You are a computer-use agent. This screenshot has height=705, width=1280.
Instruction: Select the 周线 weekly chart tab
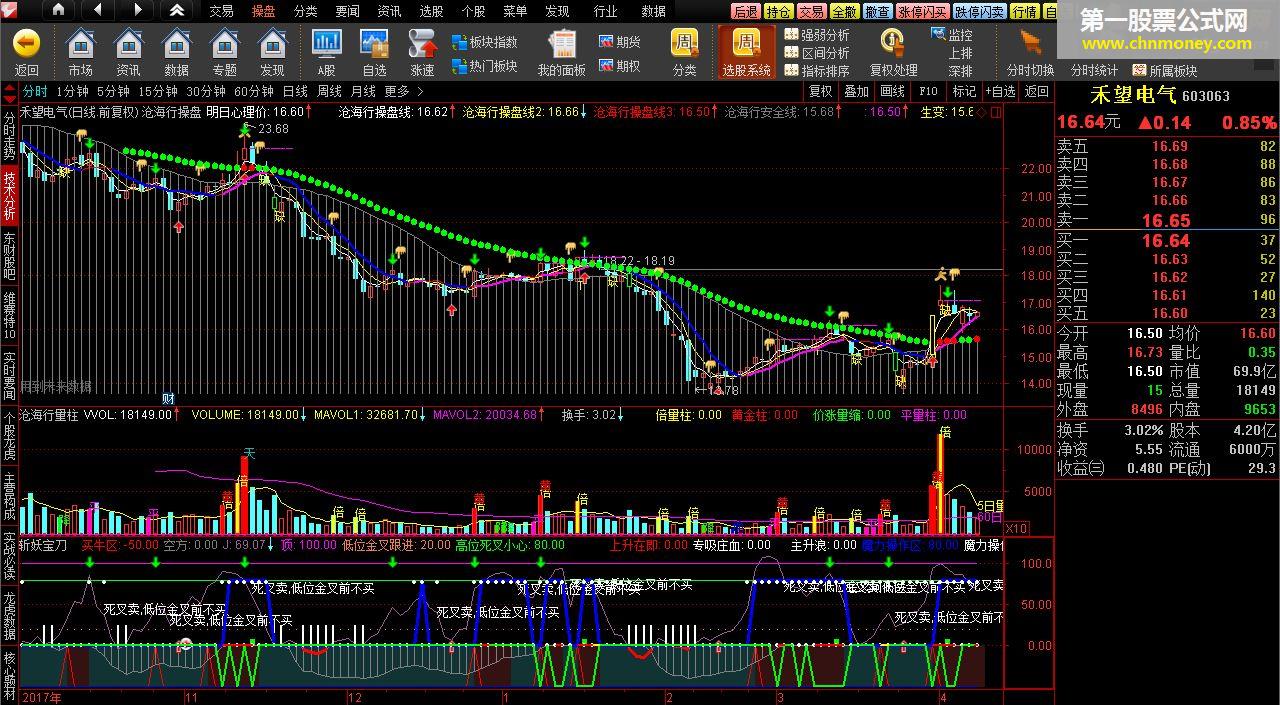329,91
